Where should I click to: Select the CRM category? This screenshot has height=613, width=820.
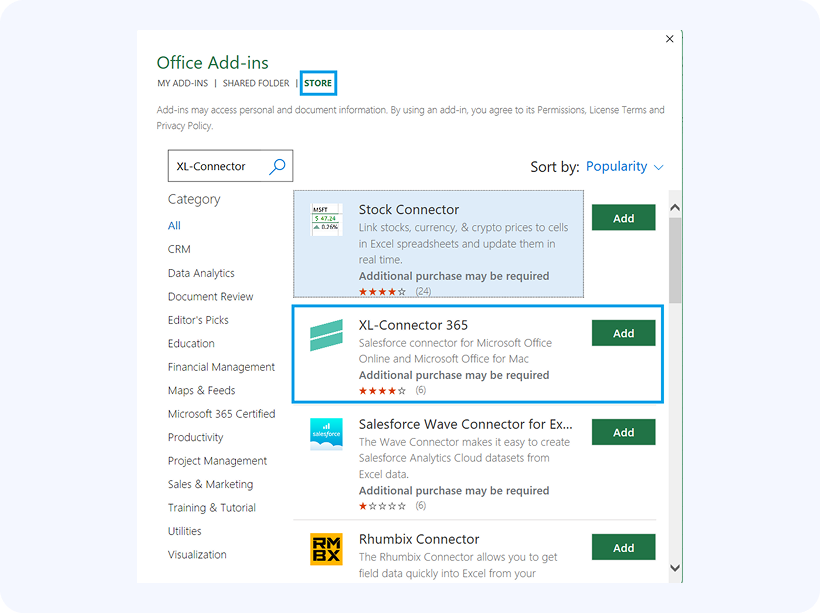[x=179, y=249]
